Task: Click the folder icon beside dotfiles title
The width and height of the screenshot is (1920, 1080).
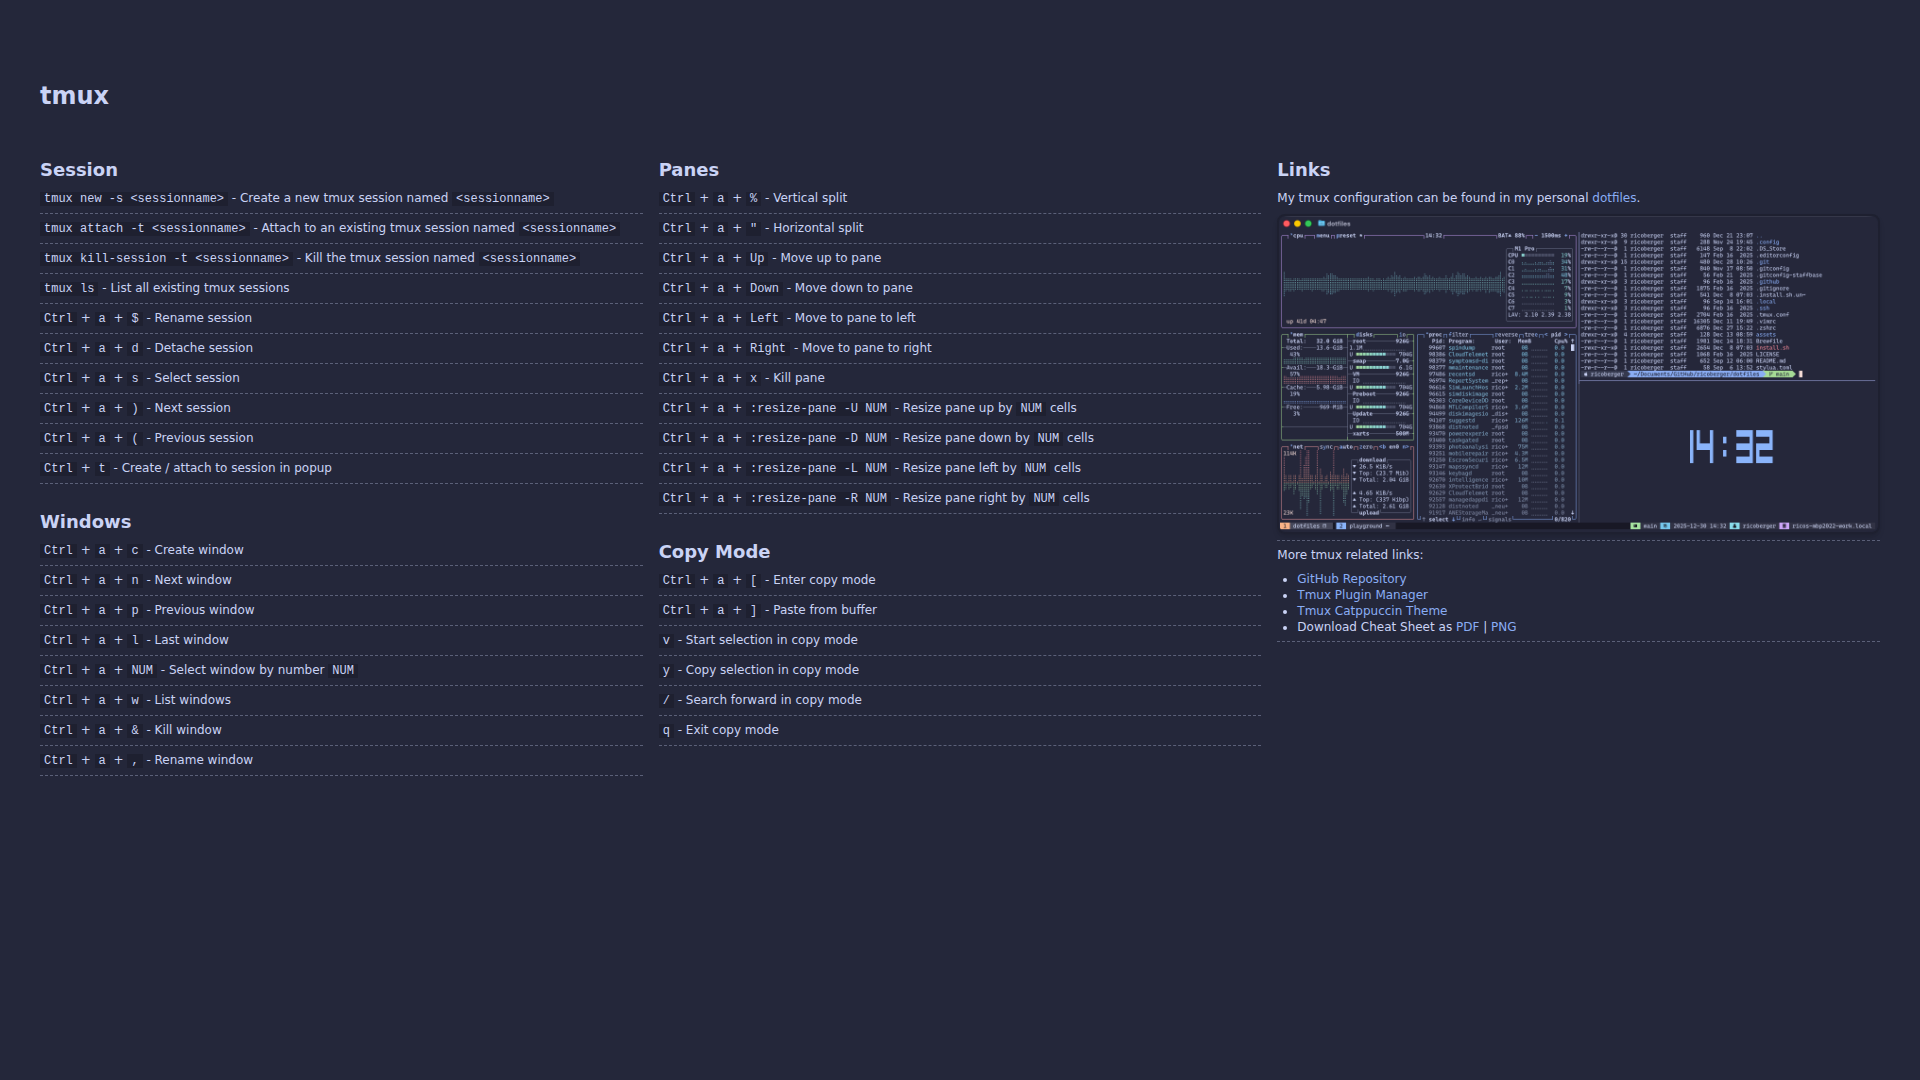Action: pos(1321,224)
